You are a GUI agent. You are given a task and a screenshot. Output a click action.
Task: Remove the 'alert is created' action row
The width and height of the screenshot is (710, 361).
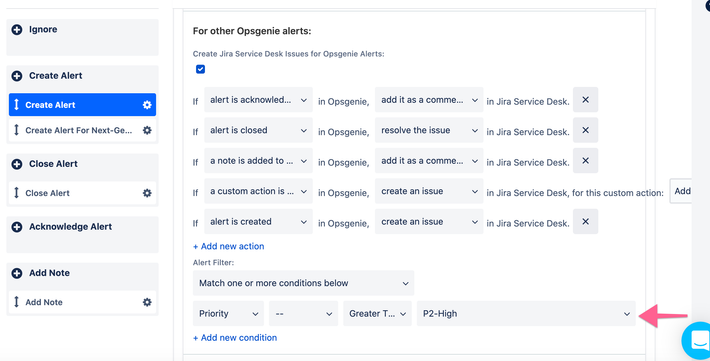[585, 221]
